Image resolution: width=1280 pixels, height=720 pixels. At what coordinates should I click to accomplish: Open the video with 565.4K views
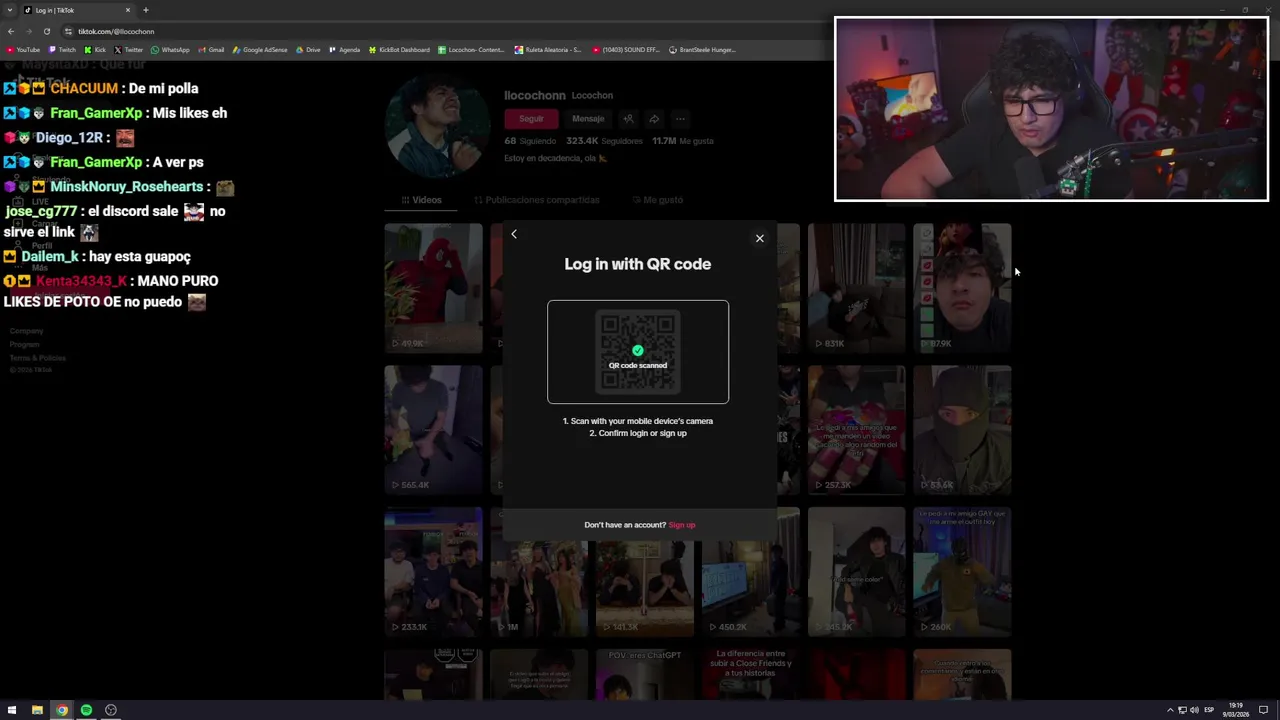pos(433,430)
